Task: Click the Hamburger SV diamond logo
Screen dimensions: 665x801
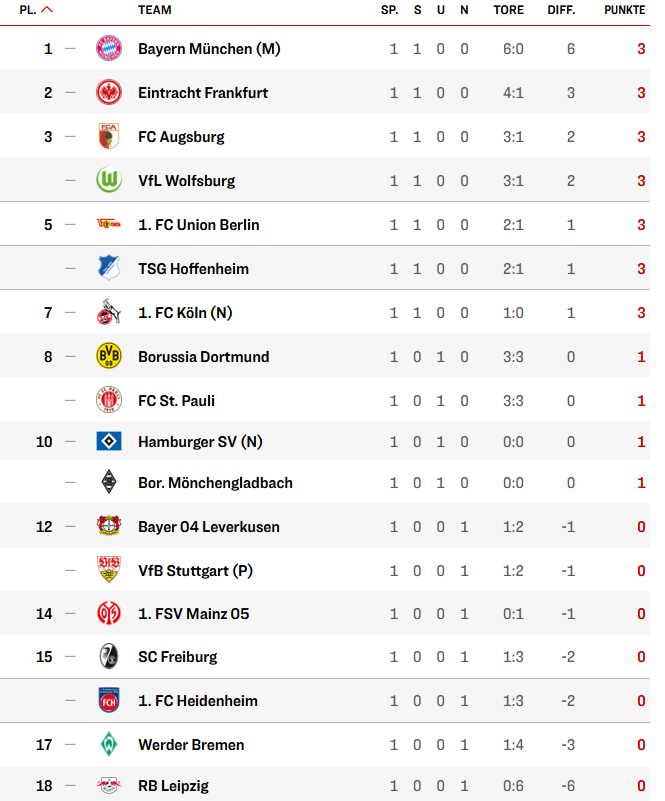Action: (x=109, y=441)
